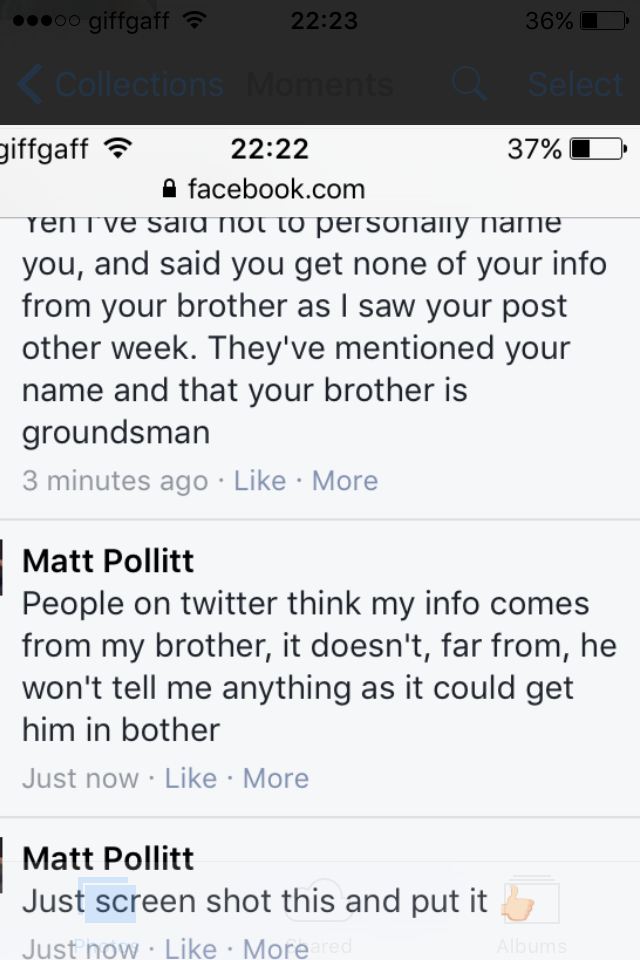This screenshot has height=960, width=640.
Task: Open Matt Pollitt's profile from the first comment
Action: (x=108, y=561)
